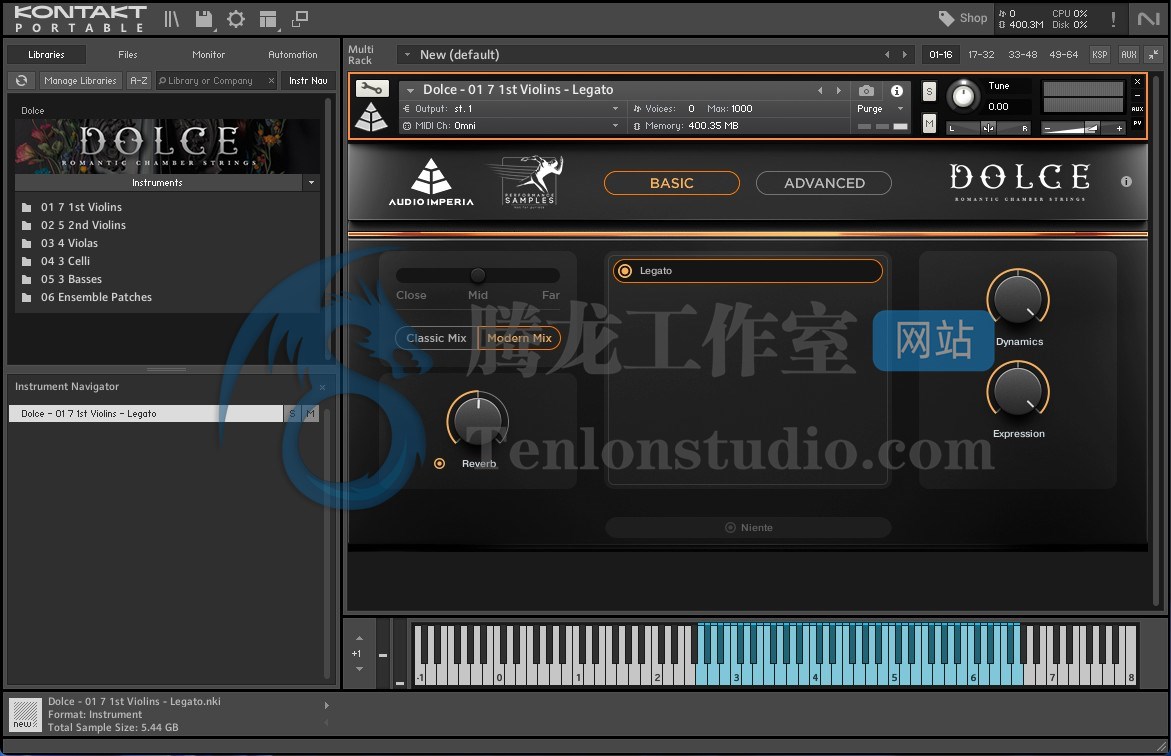Solo instrument in Instrument Navigator
The image size is (1171, 756).
[x=292, y=413]
